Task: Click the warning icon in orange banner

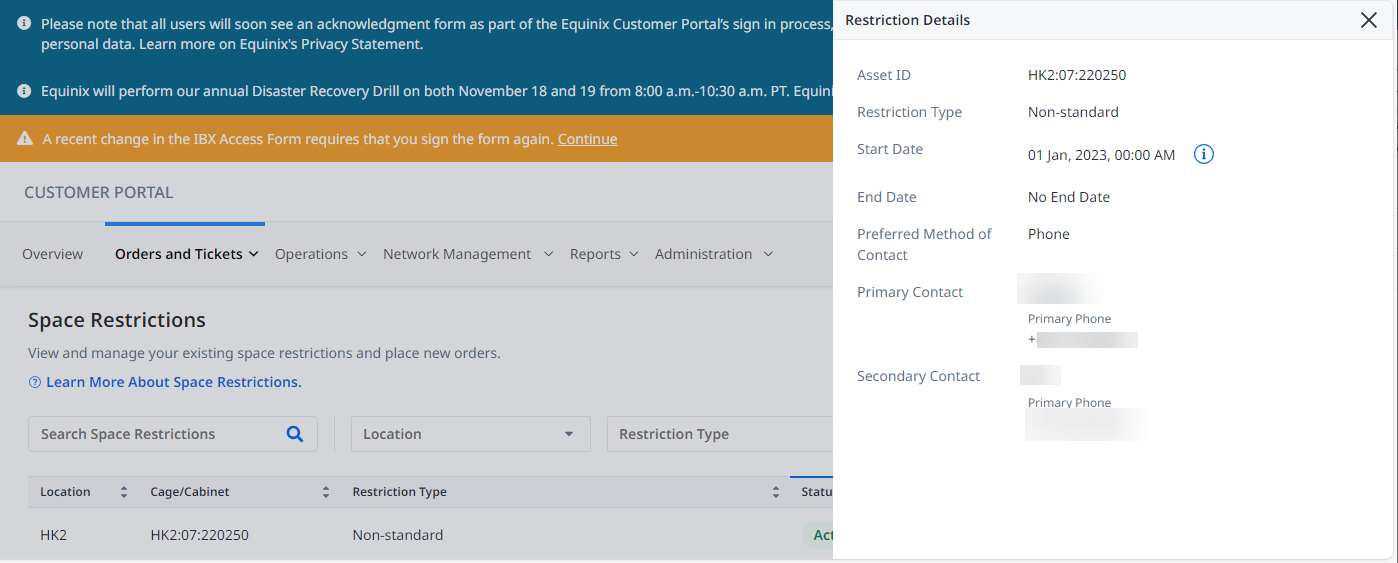Action: click(25, 139)
